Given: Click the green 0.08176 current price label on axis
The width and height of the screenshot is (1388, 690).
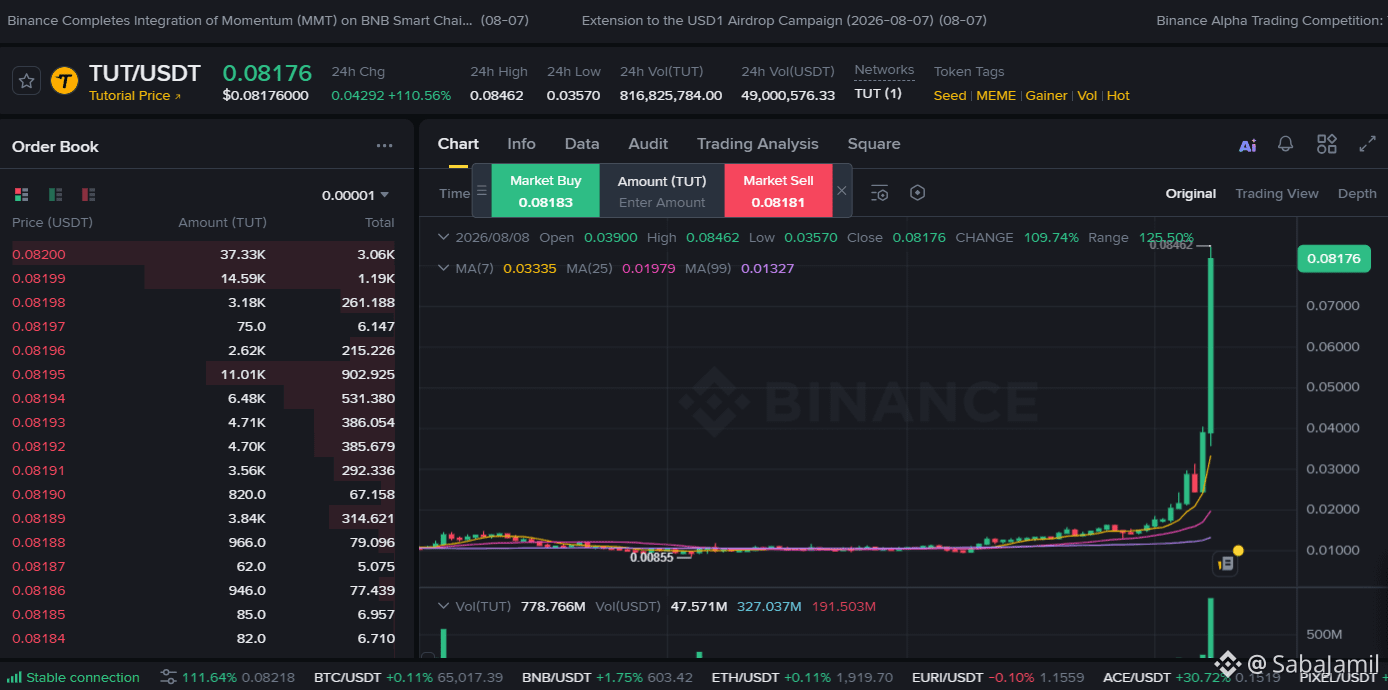Looking at the screenshot, I should pos(1334,258).
